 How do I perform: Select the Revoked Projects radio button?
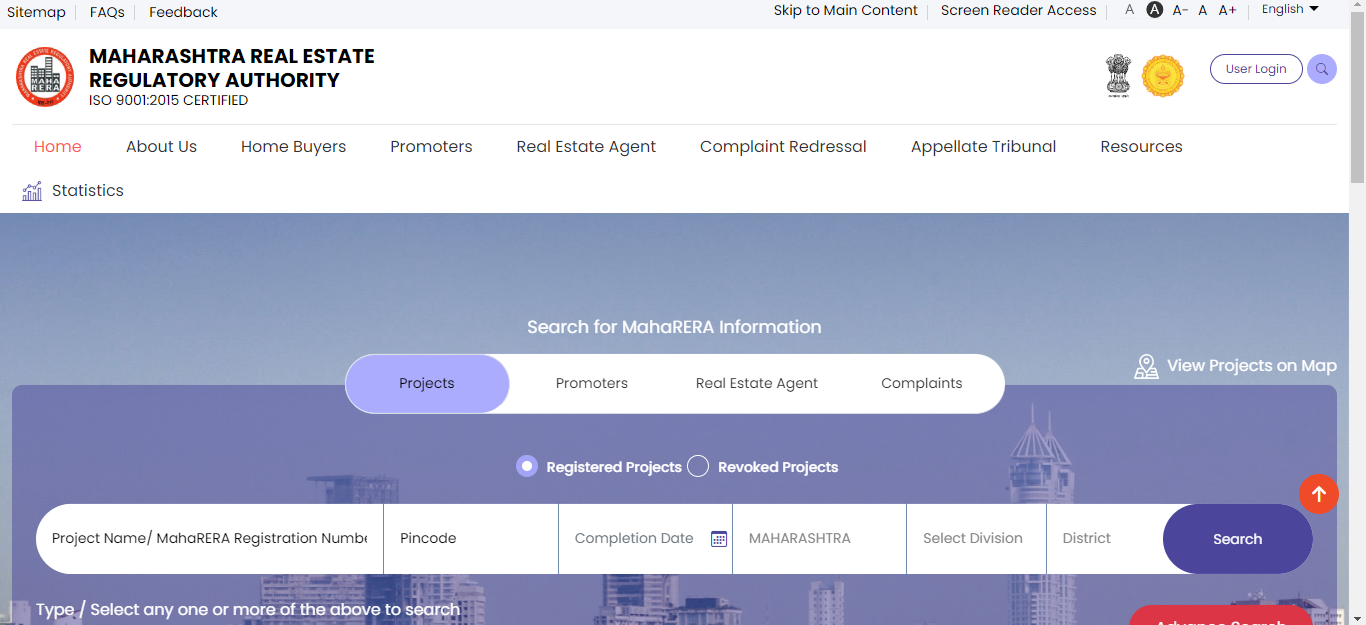(x=698, y=466)
